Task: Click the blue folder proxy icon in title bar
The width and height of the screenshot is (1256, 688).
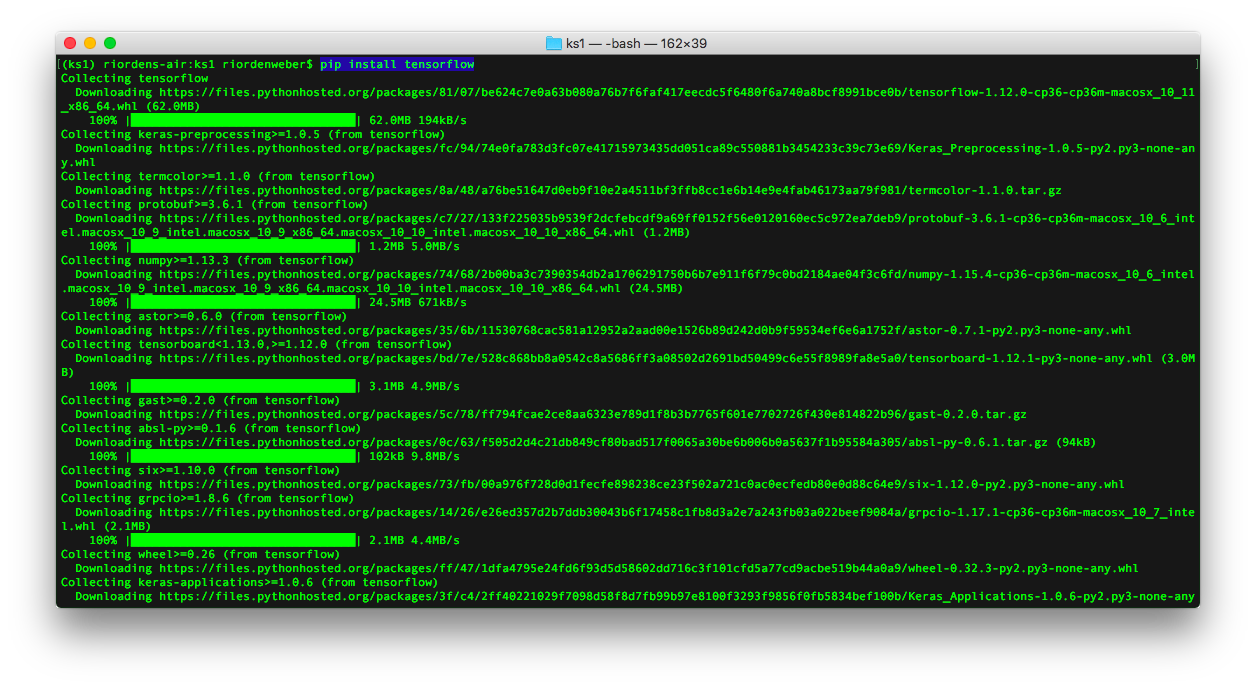Action: (551, 43)
